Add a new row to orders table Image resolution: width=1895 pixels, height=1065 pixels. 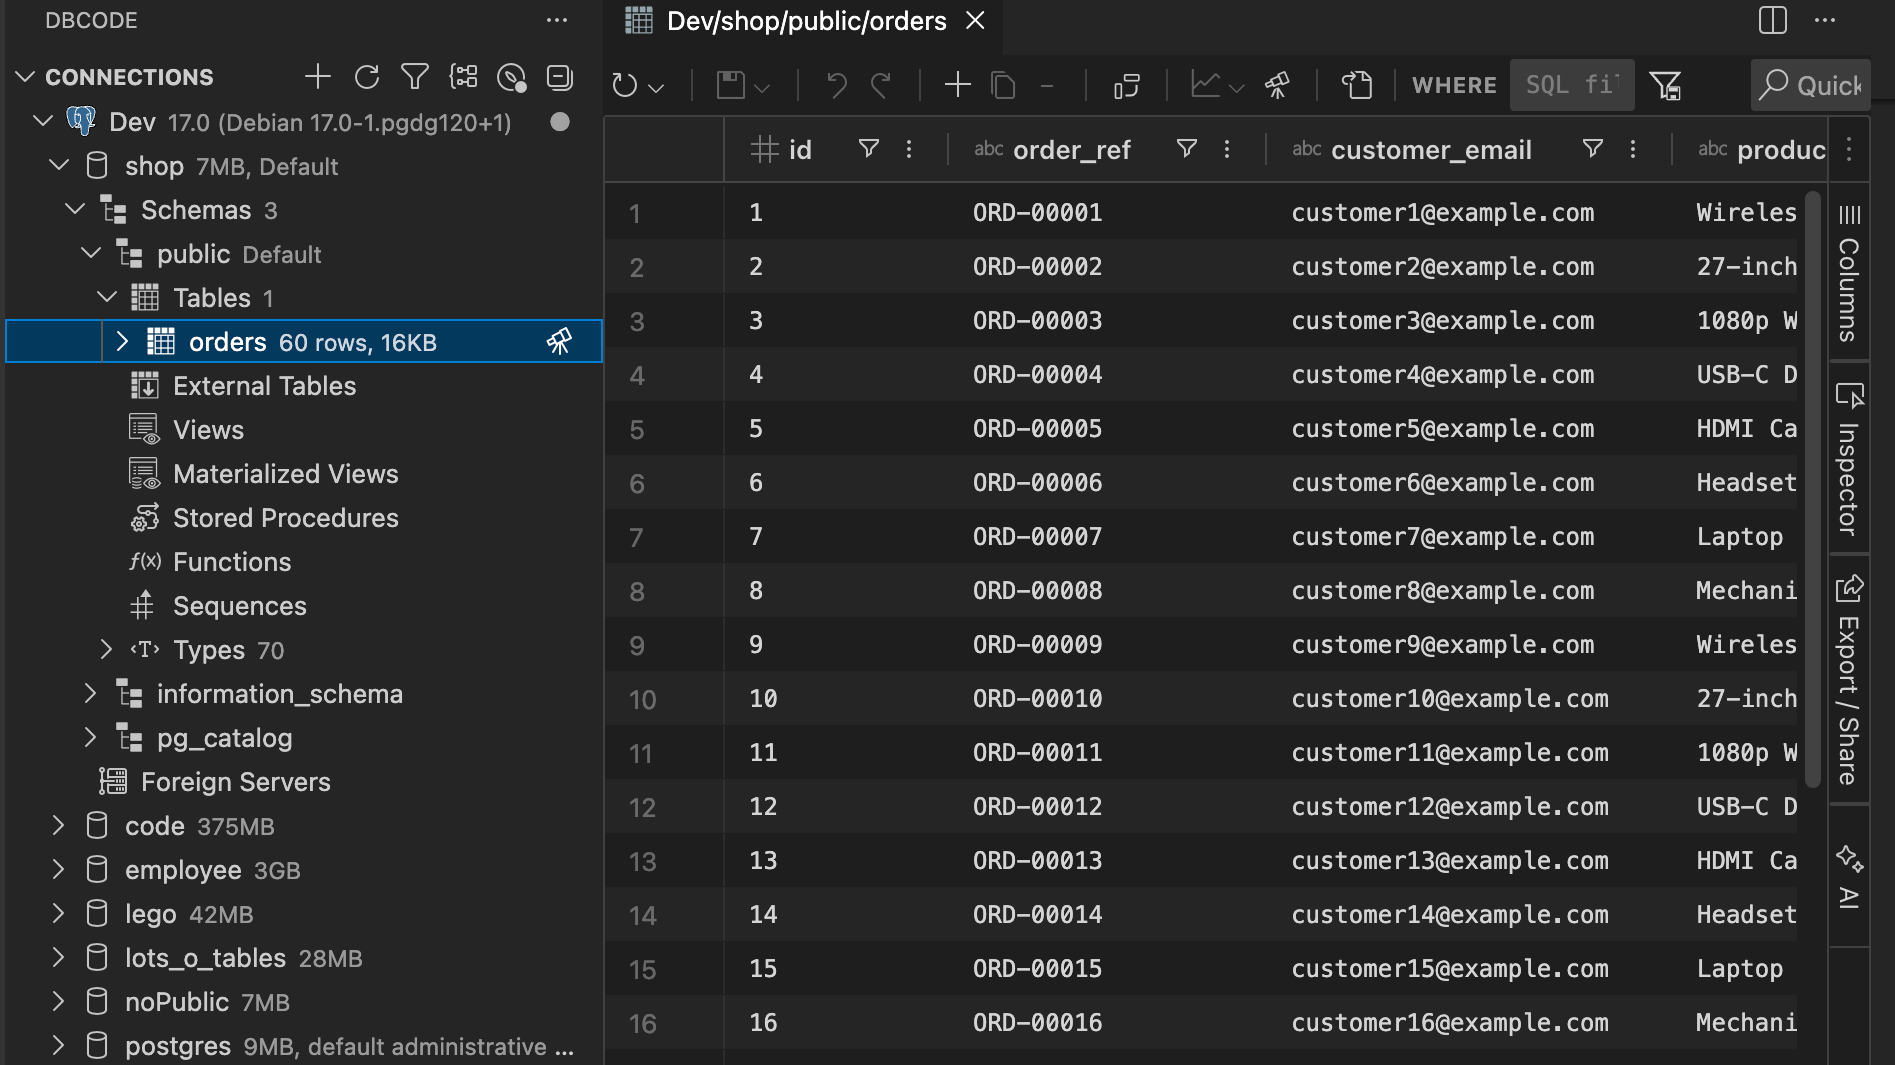958,85
